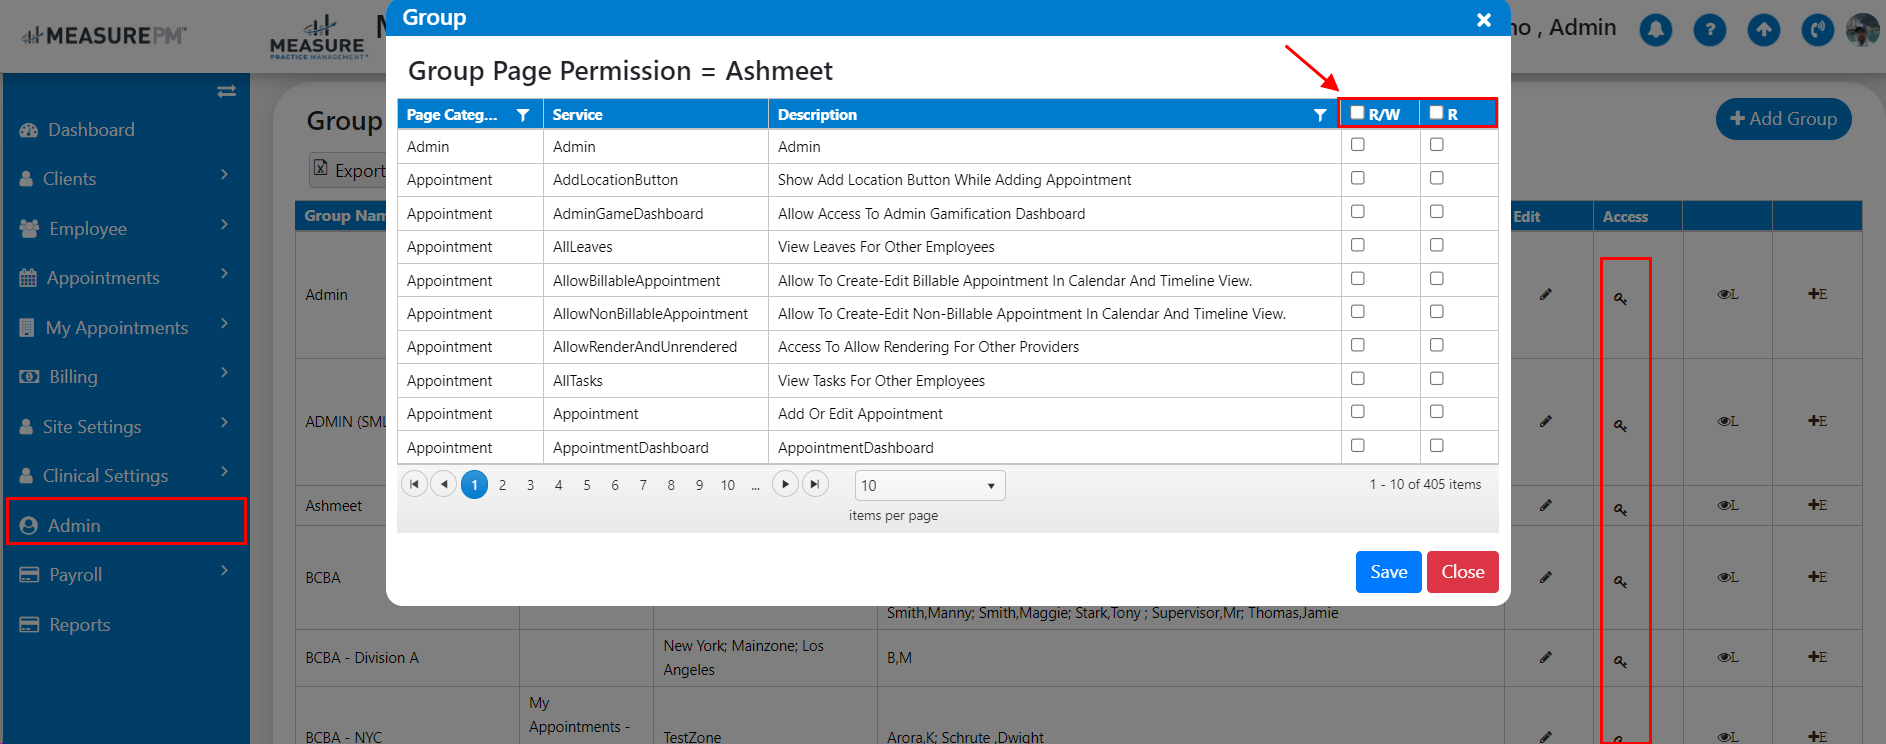The height and width of the screenshot is (744, 1886).
Task: Click the Add Group button
Action: (1783, 119)
